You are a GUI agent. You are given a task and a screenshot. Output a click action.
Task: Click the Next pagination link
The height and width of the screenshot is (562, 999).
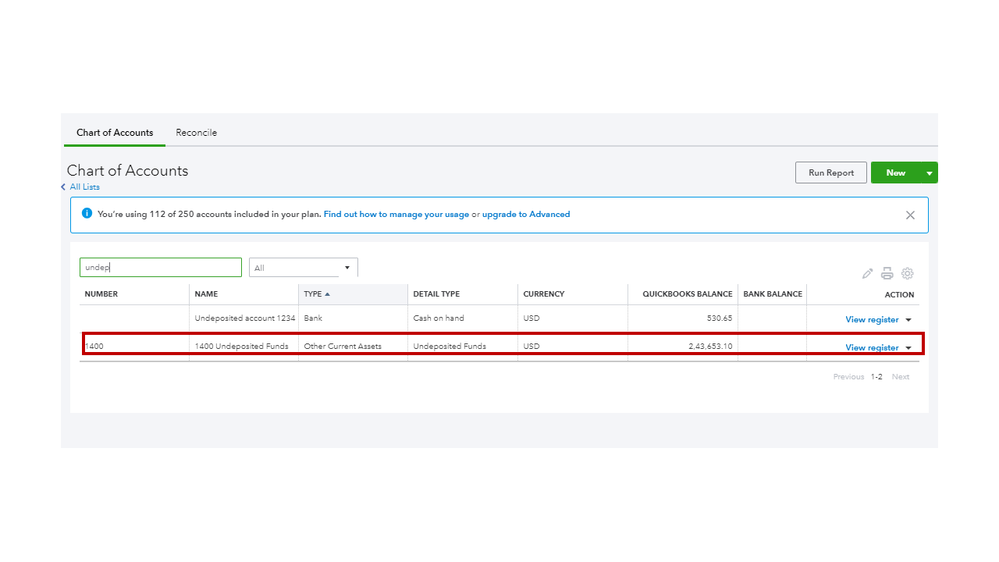coord(900,377)
